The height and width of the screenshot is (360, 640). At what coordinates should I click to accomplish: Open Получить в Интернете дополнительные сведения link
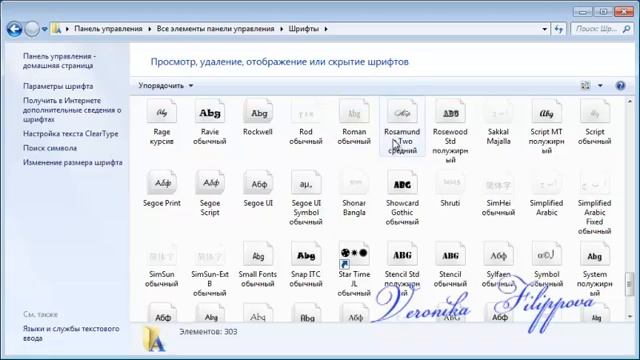point(72,110)
